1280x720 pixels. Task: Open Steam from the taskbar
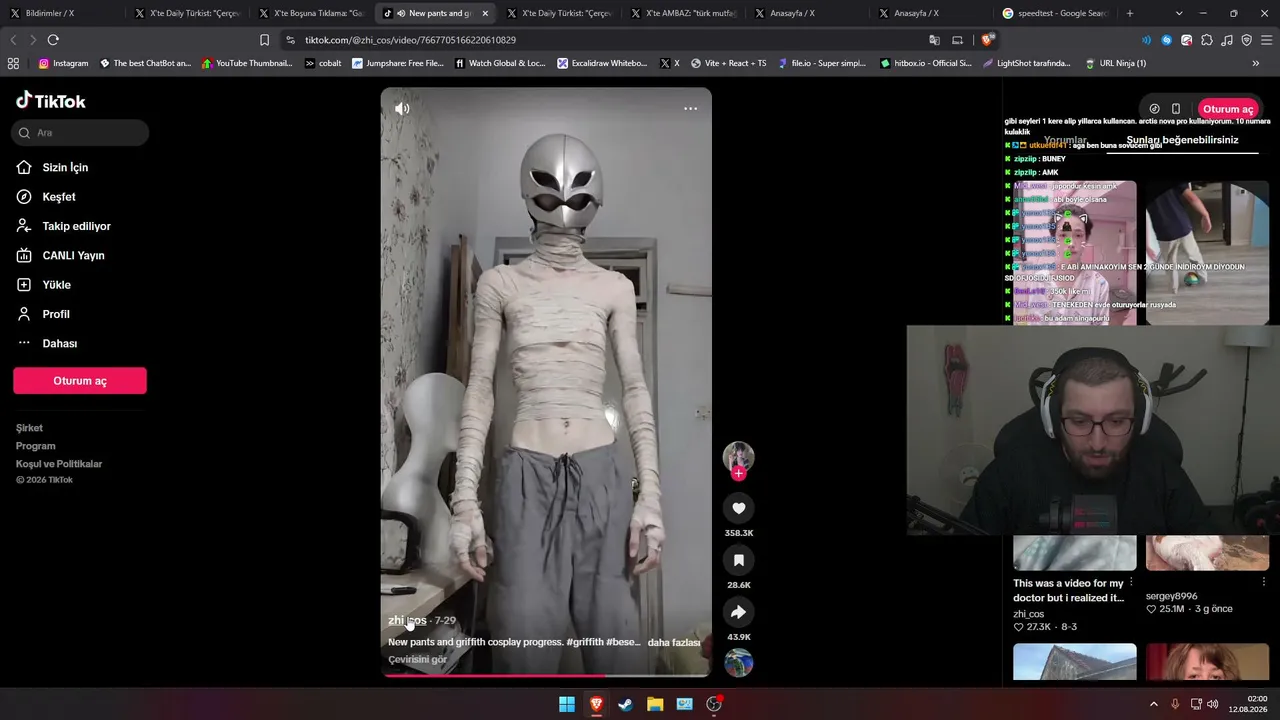coord(625,704)
